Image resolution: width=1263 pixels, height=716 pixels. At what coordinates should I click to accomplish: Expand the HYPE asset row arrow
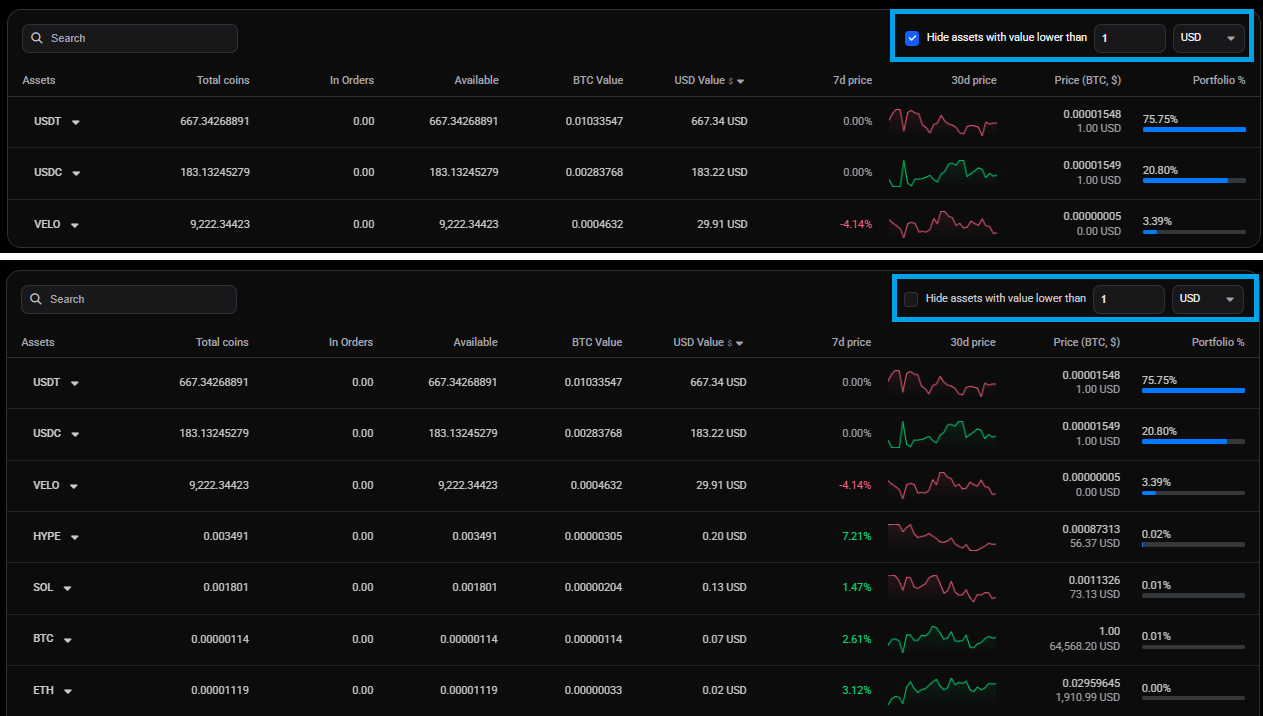point(75,537)
